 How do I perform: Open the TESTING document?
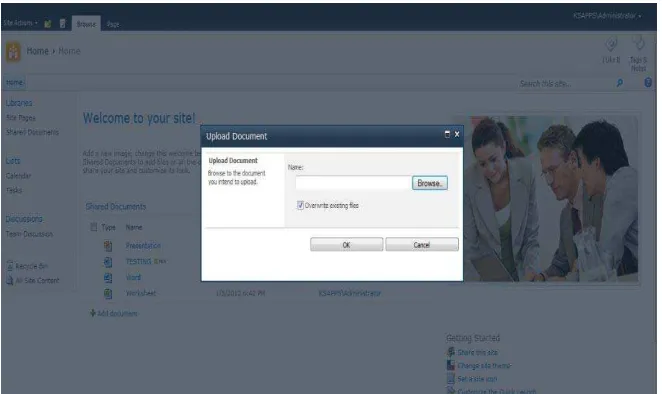[x=138, y=261]
